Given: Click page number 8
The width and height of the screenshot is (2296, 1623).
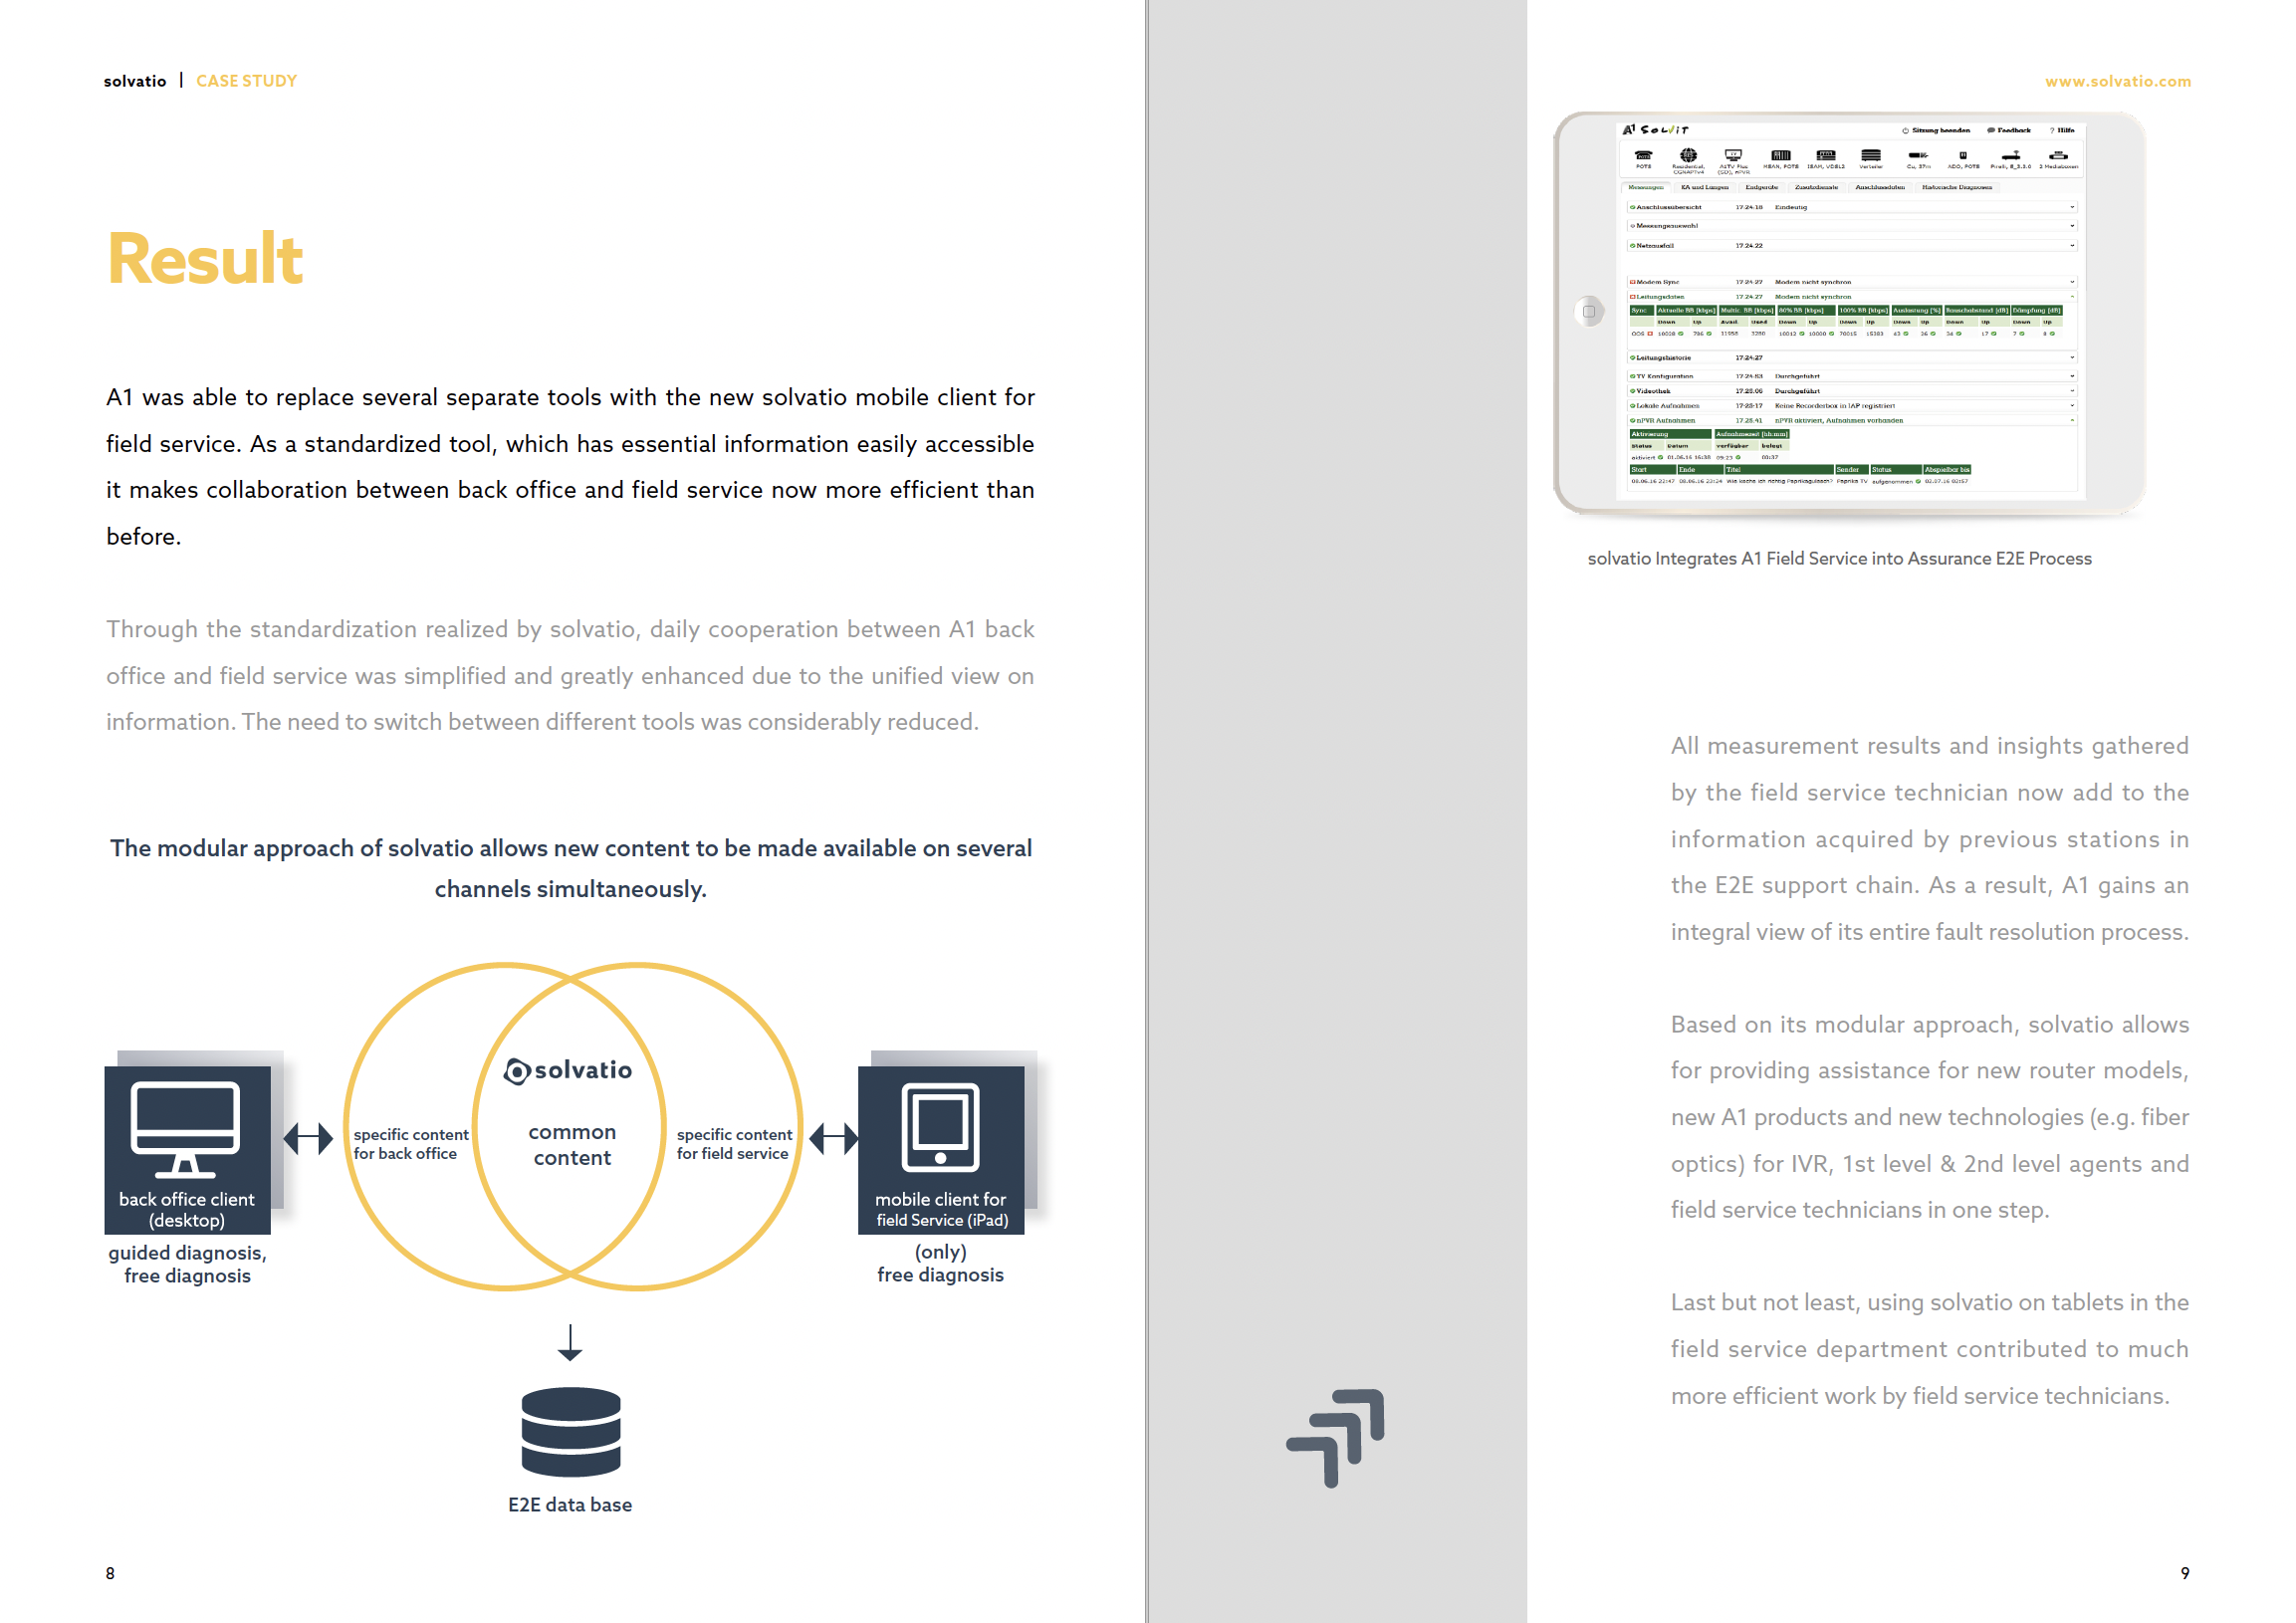Looking at the screenshot, I should pos(110,1573).
